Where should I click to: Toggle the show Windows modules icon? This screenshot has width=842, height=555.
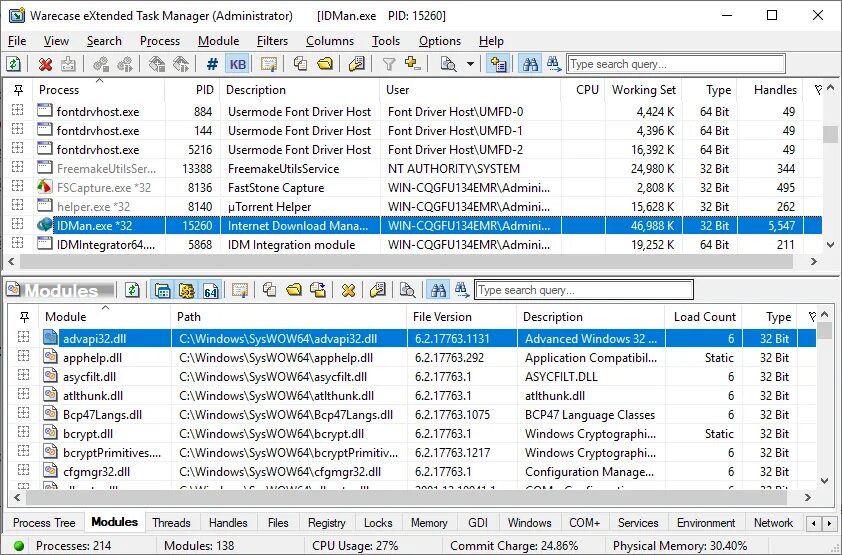point(163,290)
